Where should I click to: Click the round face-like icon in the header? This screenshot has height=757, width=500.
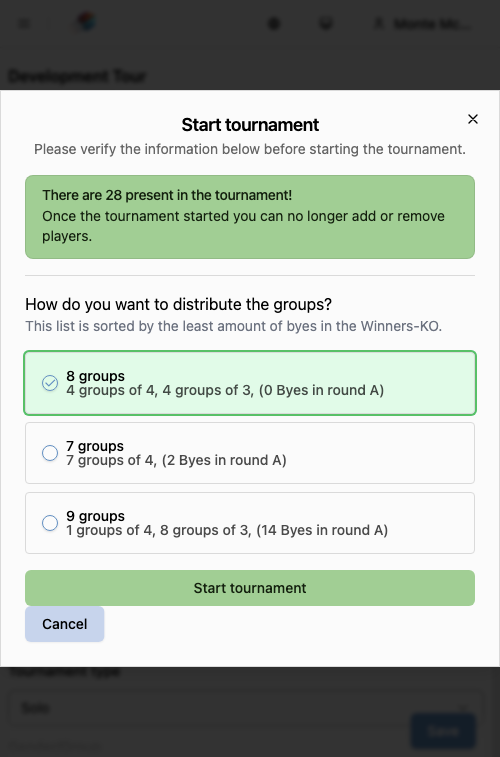pyautogui.click(x=326, y=23)
